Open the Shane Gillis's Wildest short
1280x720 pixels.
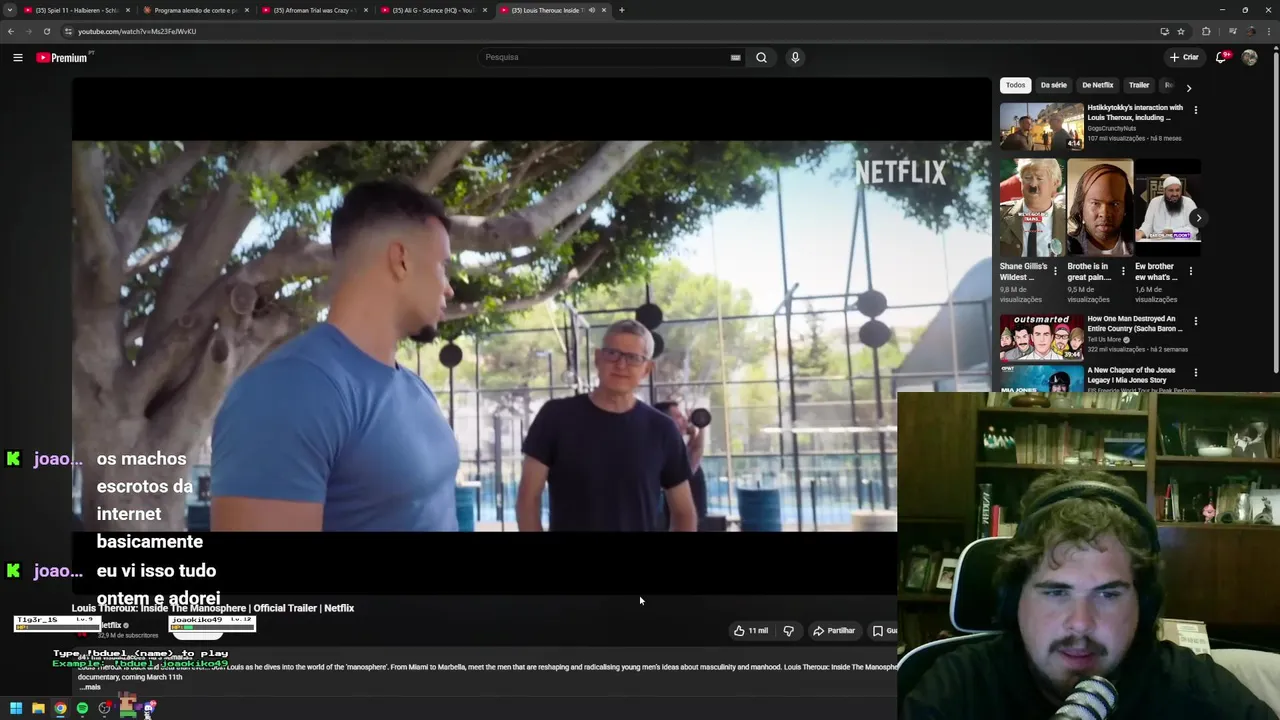pos(1031,208)
